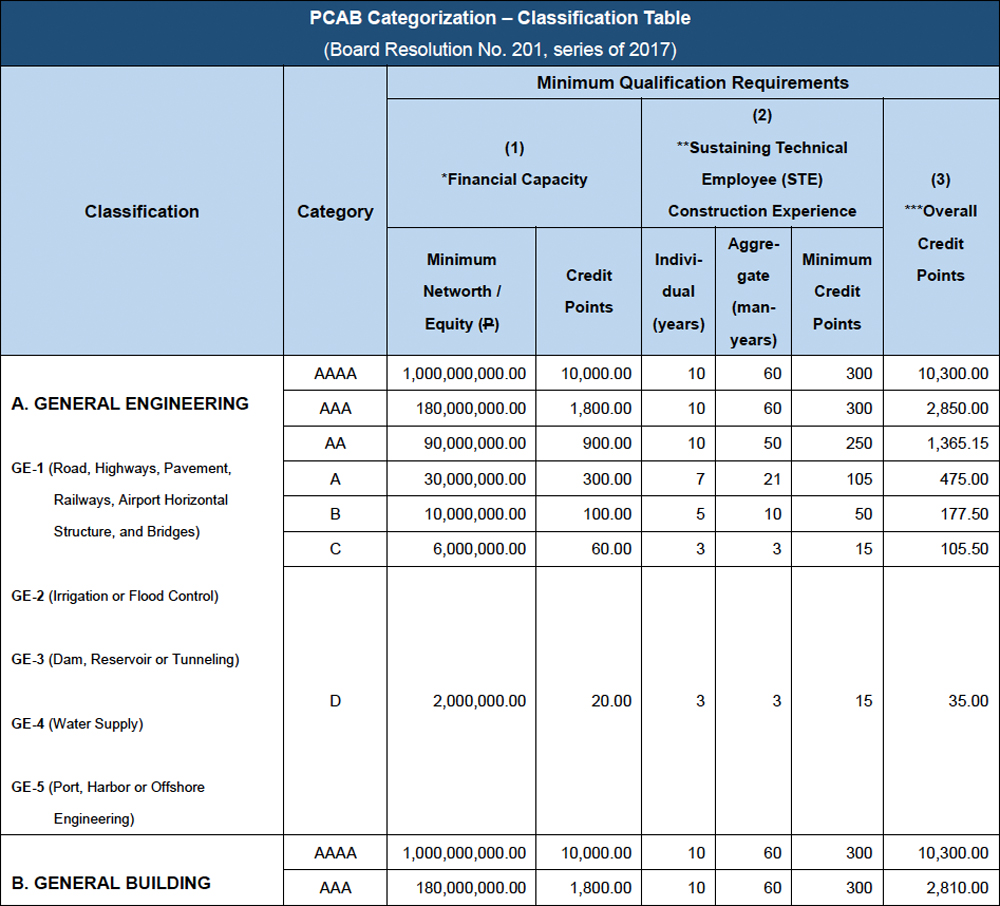
Task: Click minimum credit points '15' in C row
Action: click(864, 549)
